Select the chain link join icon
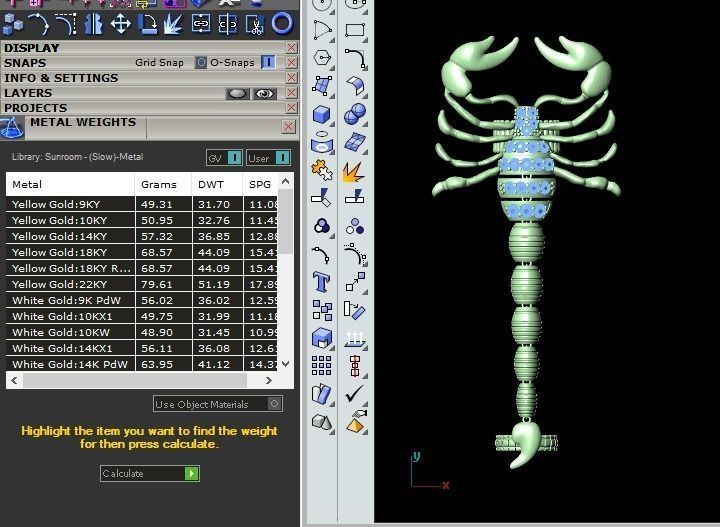The width and height of the screenshot is (720, 527). pyautogui.click(x=201, y=24)
